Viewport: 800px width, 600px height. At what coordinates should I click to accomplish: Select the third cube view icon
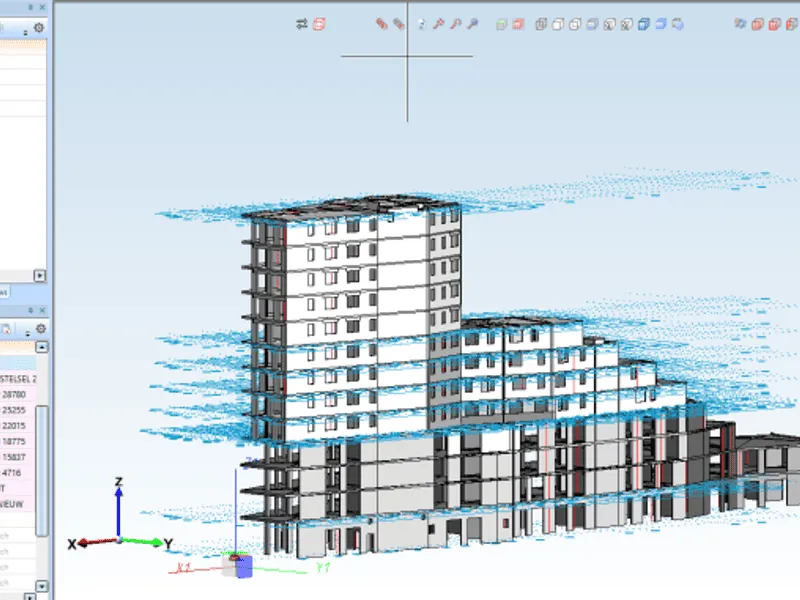[575, 24]
